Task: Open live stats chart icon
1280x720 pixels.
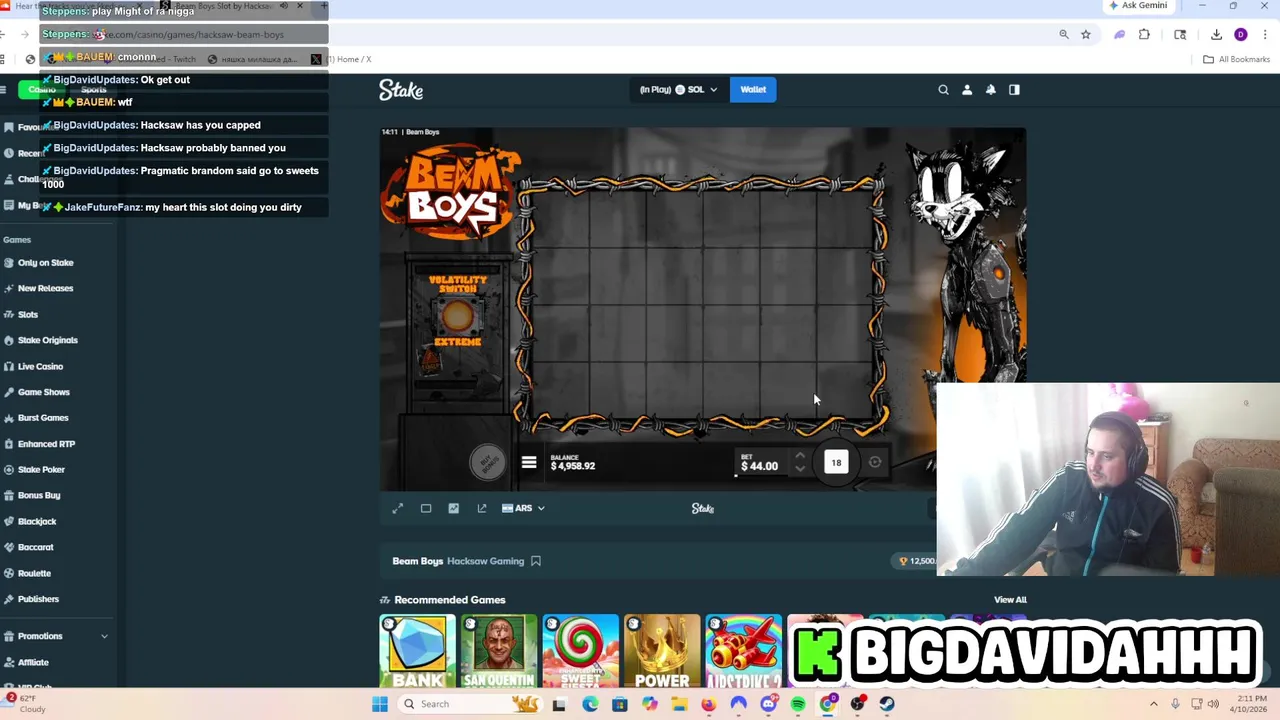Action: (454, 508)
